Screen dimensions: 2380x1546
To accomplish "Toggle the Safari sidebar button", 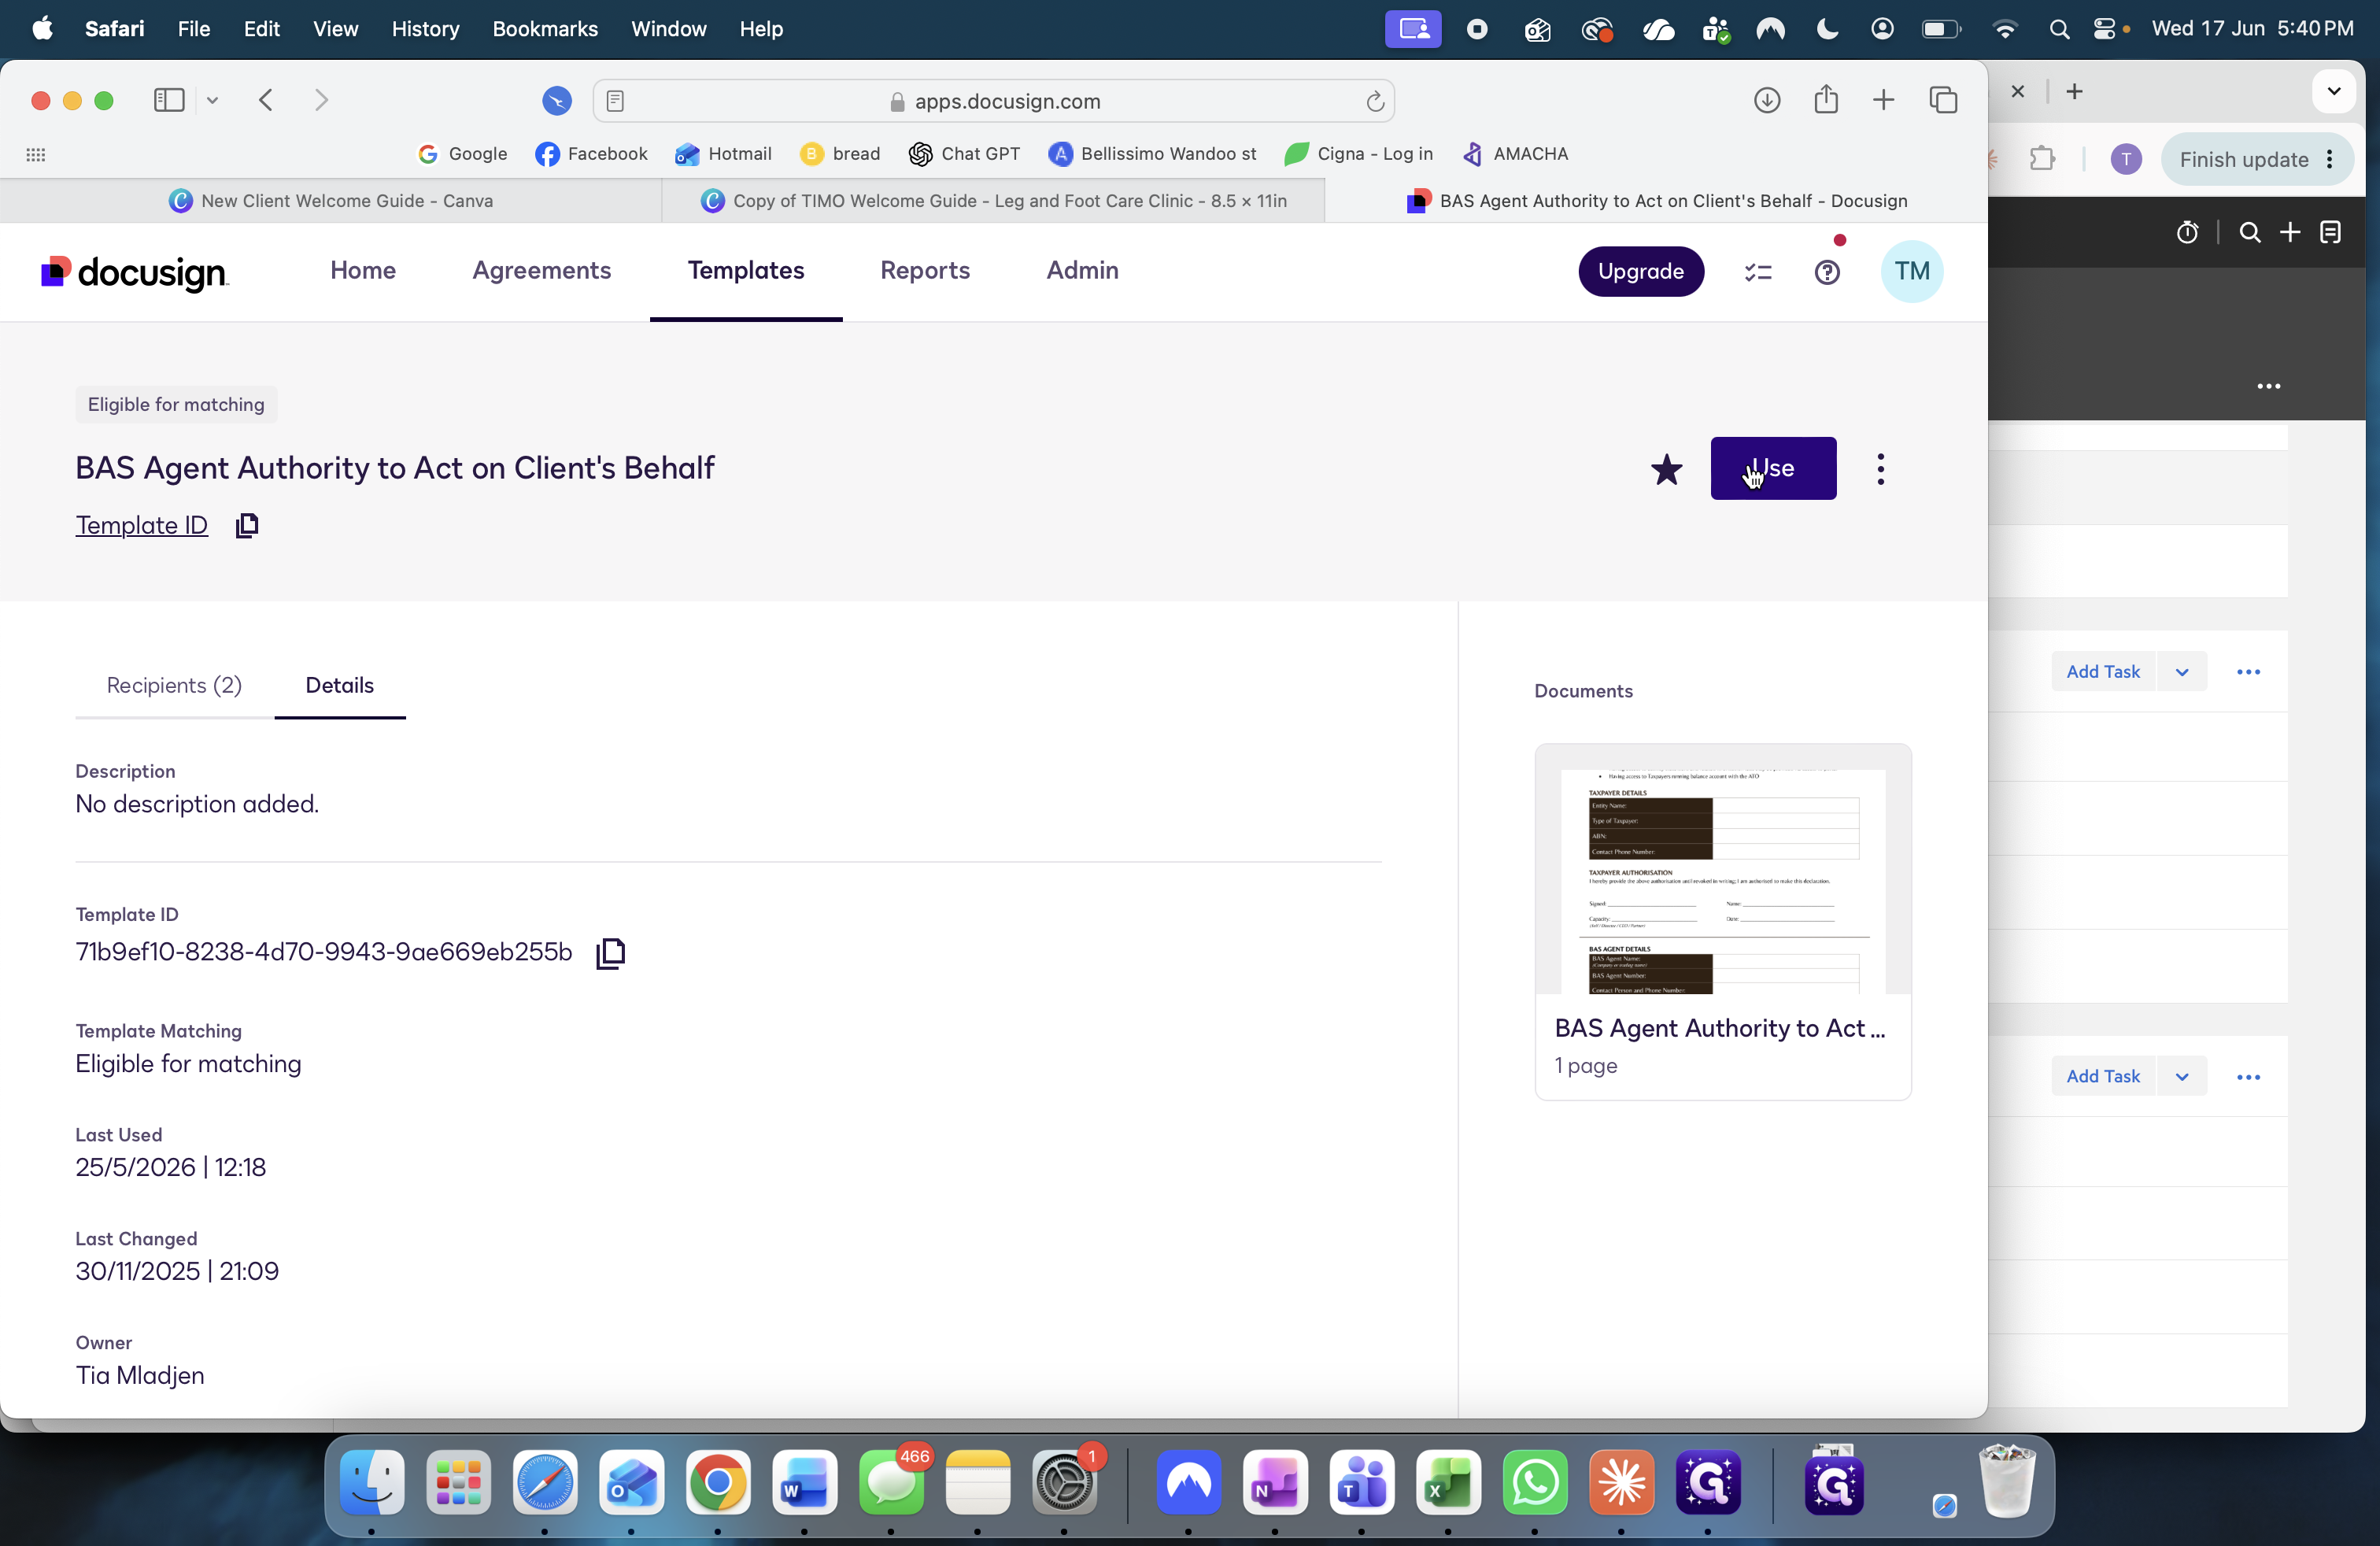I will (x=169, y=100).
